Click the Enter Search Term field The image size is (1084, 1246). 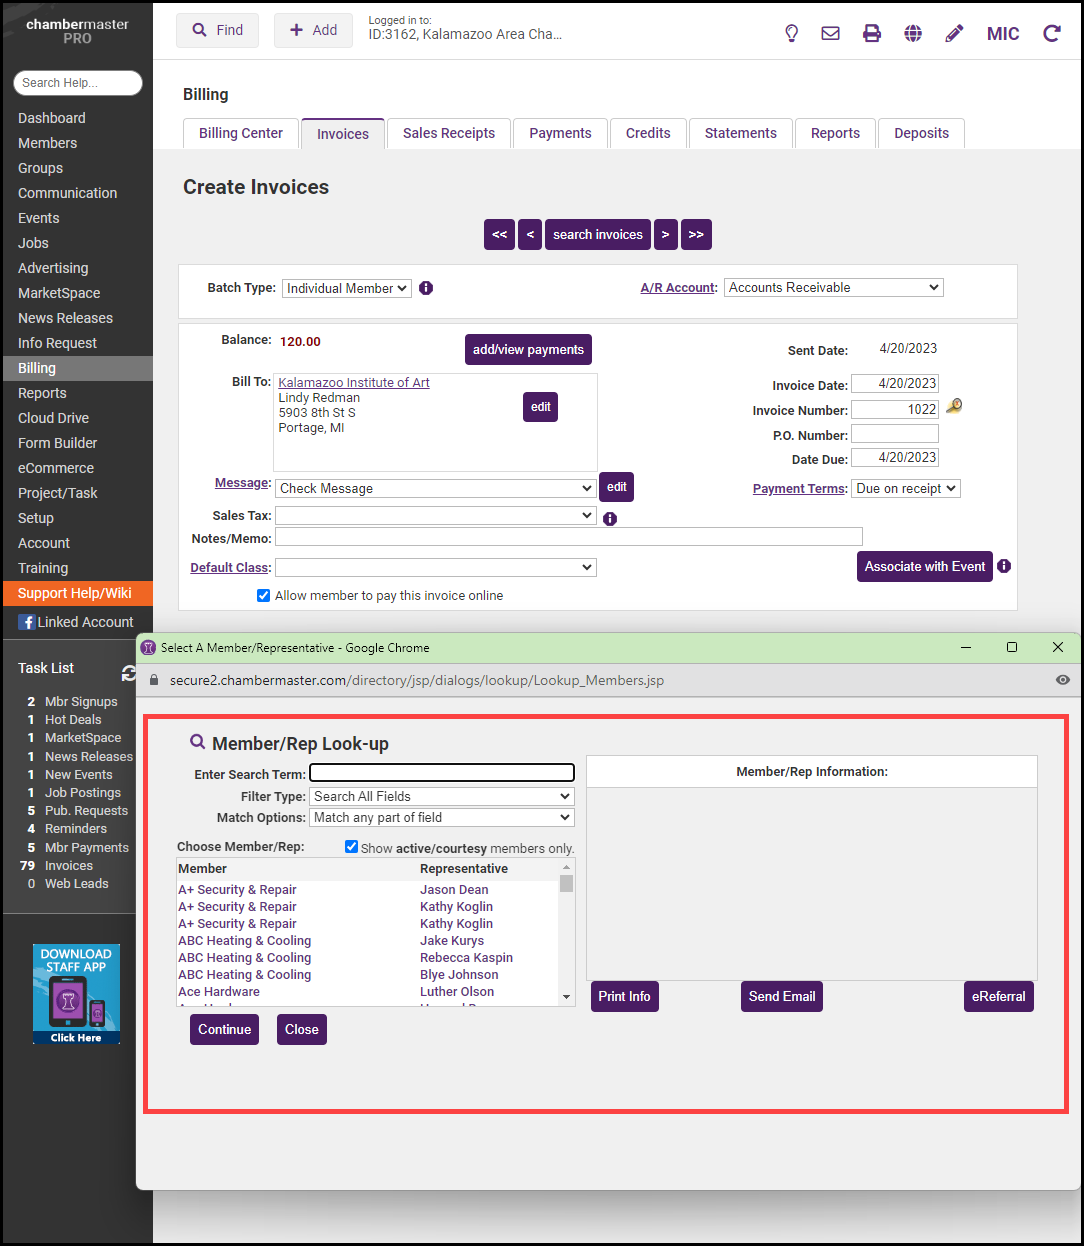pyautogui.click(x=441, y=773)
